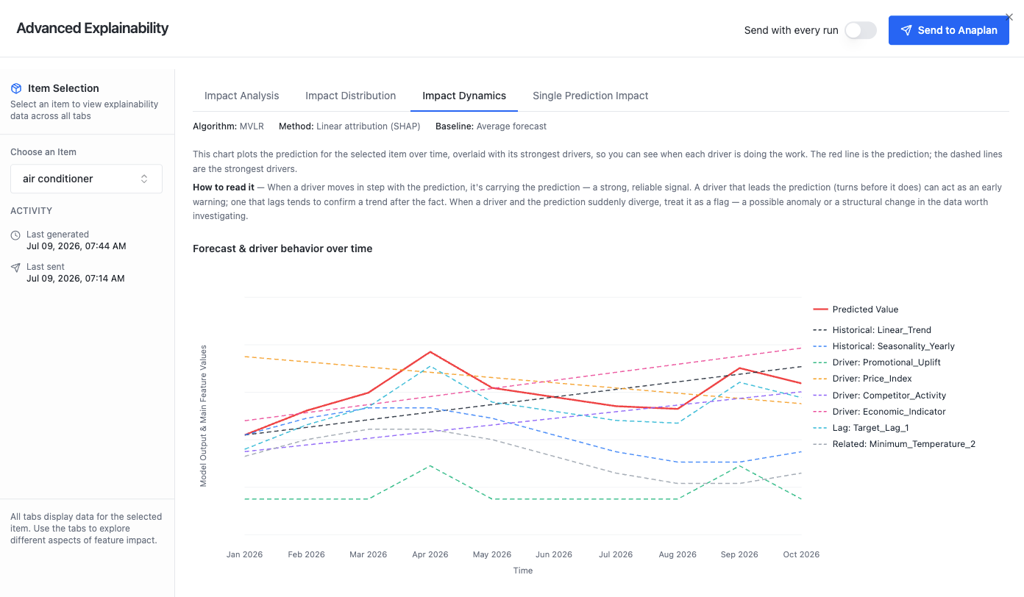Click the Last sent paper-plane icon
Viewport: 1024px width, 597px height.
tap(16, 267)
